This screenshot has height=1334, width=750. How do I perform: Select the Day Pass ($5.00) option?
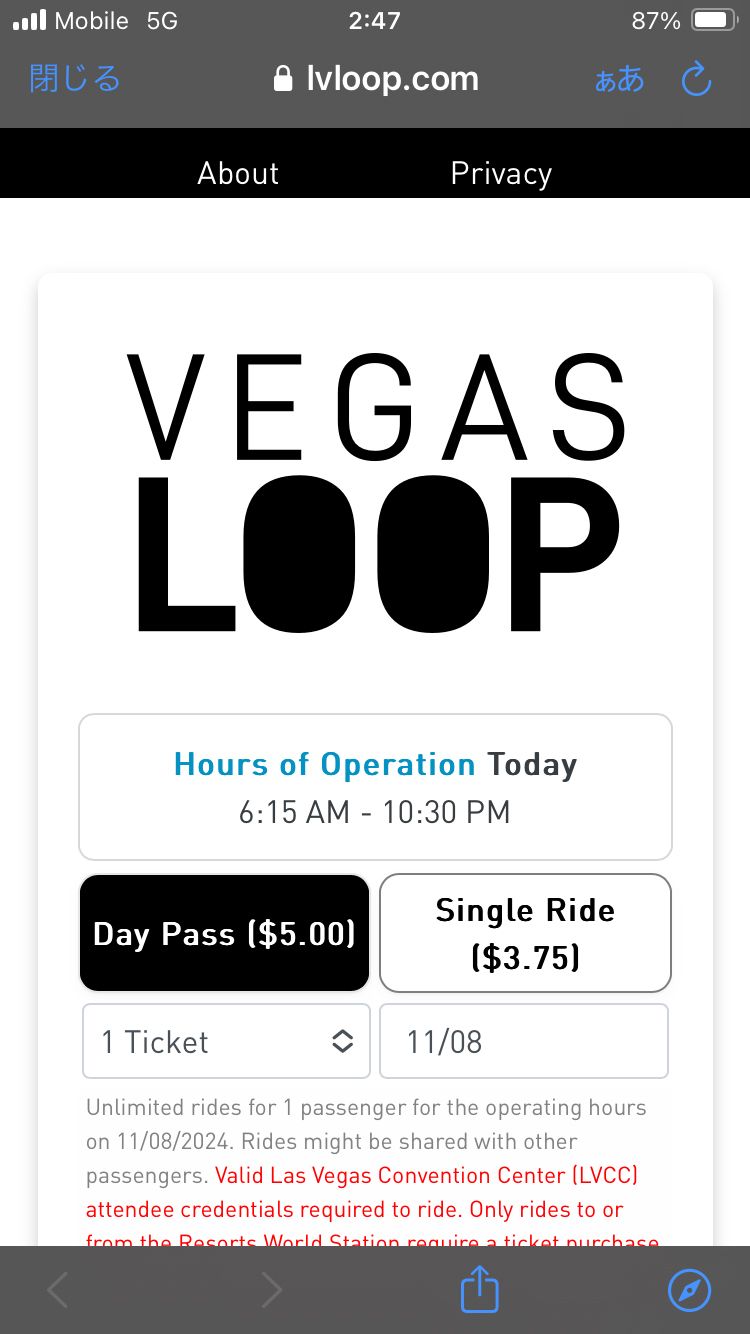tap(224, 933)
